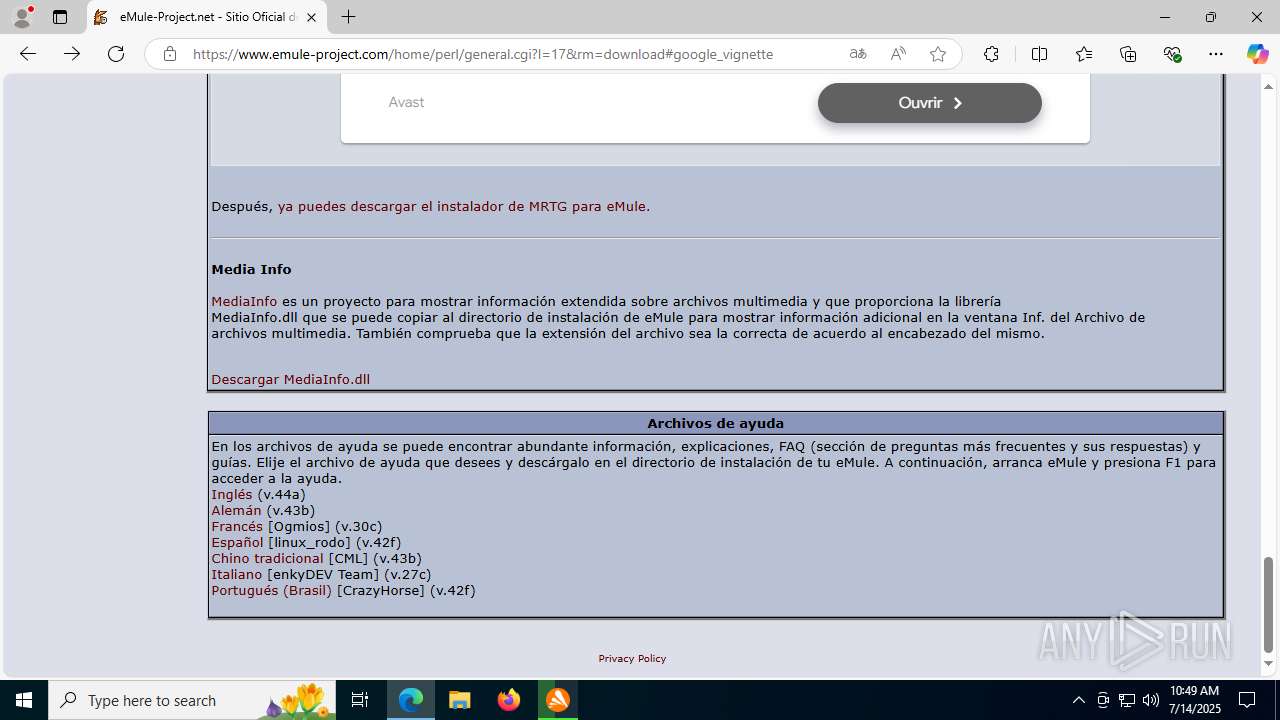Open the browser profile avatar
This screenshot has height=720, width=1280.
click(x=22, y=17)
